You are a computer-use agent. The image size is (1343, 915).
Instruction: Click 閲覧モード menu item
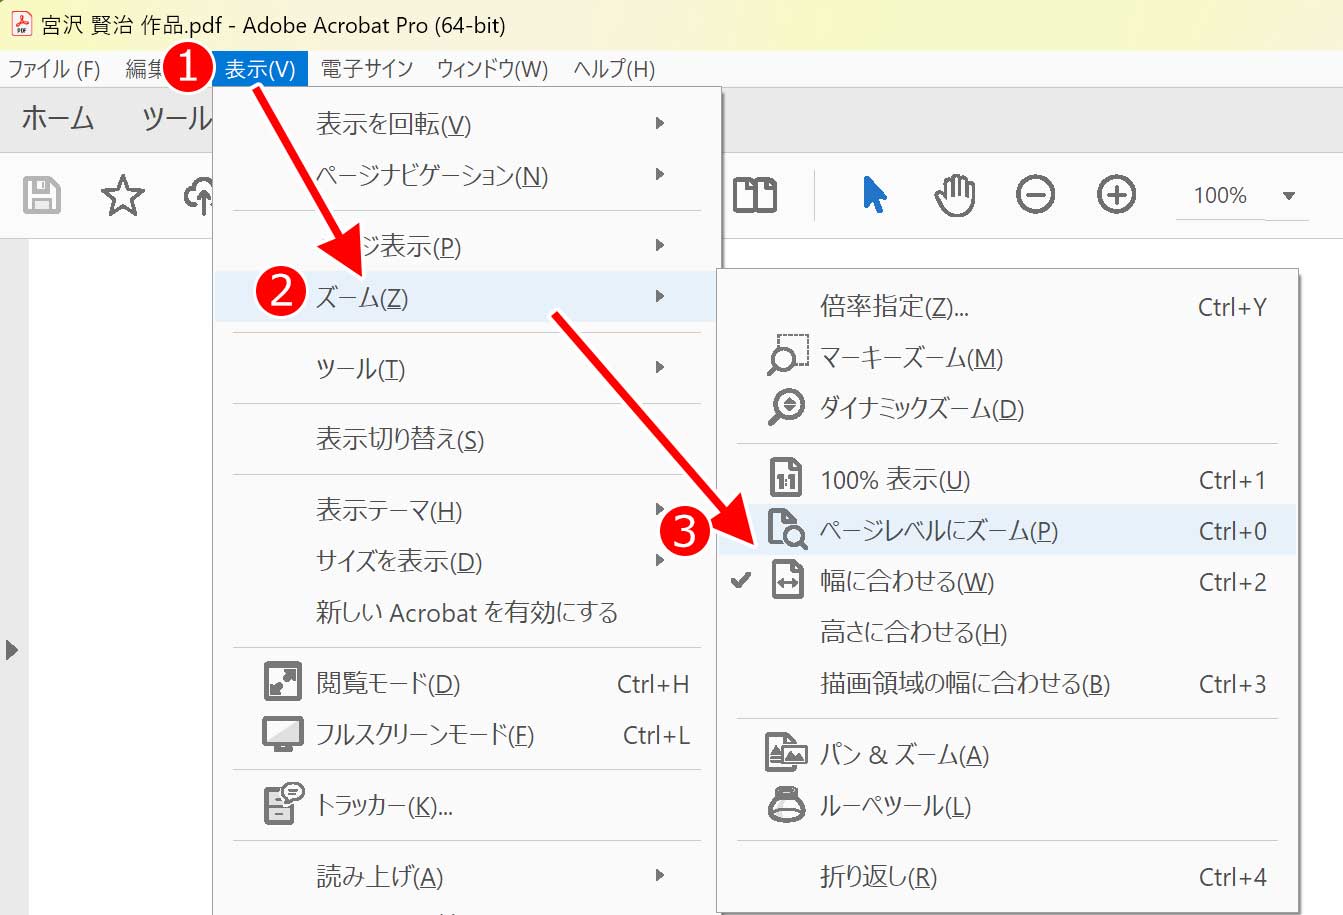pos(466,683)
